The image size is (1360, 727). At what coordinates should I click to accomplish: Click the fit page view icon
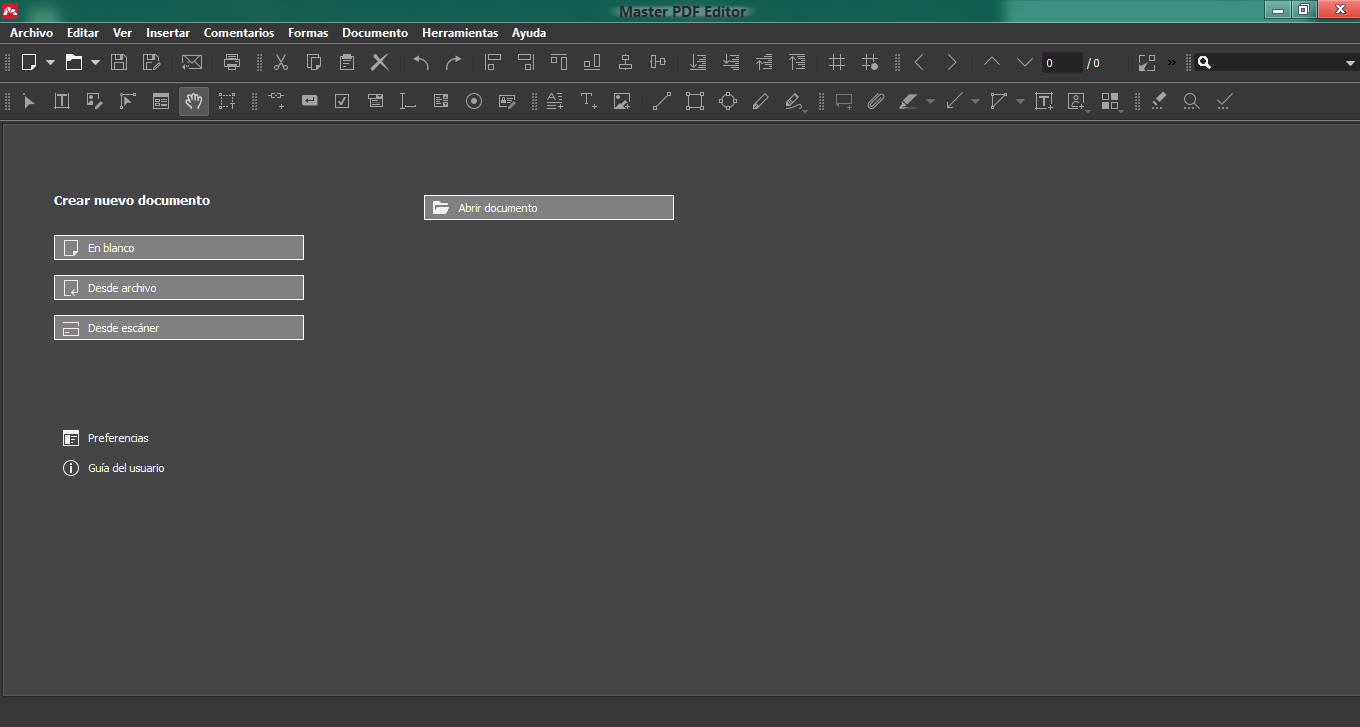[1147, 62]
